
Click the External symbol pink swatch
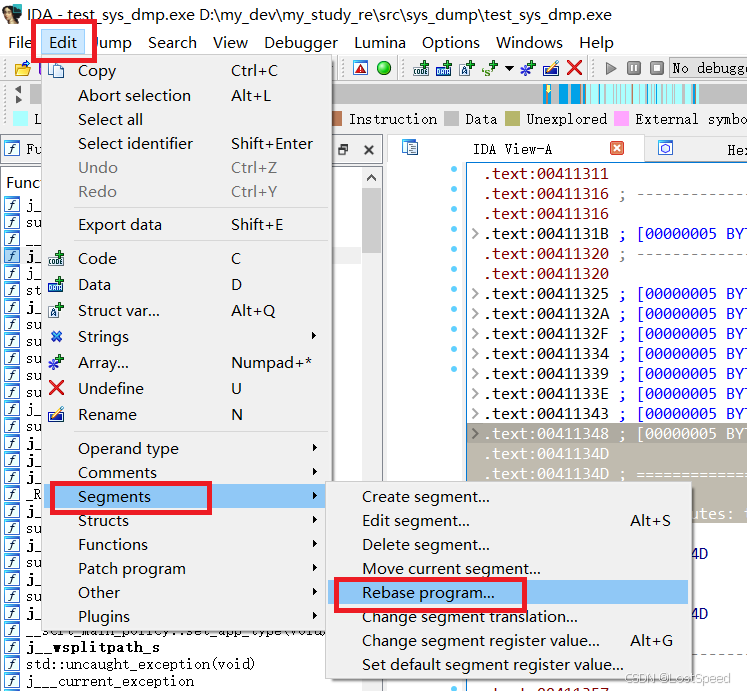point(621,119)
